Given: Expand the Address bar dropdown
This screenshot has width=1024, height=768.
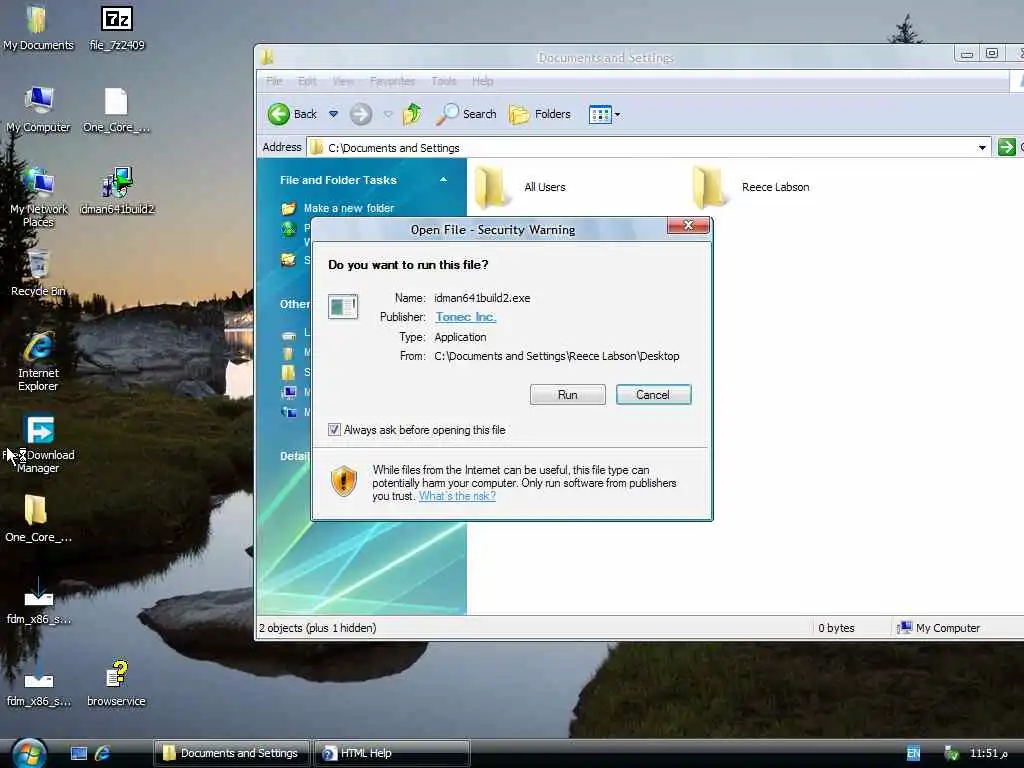Looking at the screenshot, I should point(982,148).
